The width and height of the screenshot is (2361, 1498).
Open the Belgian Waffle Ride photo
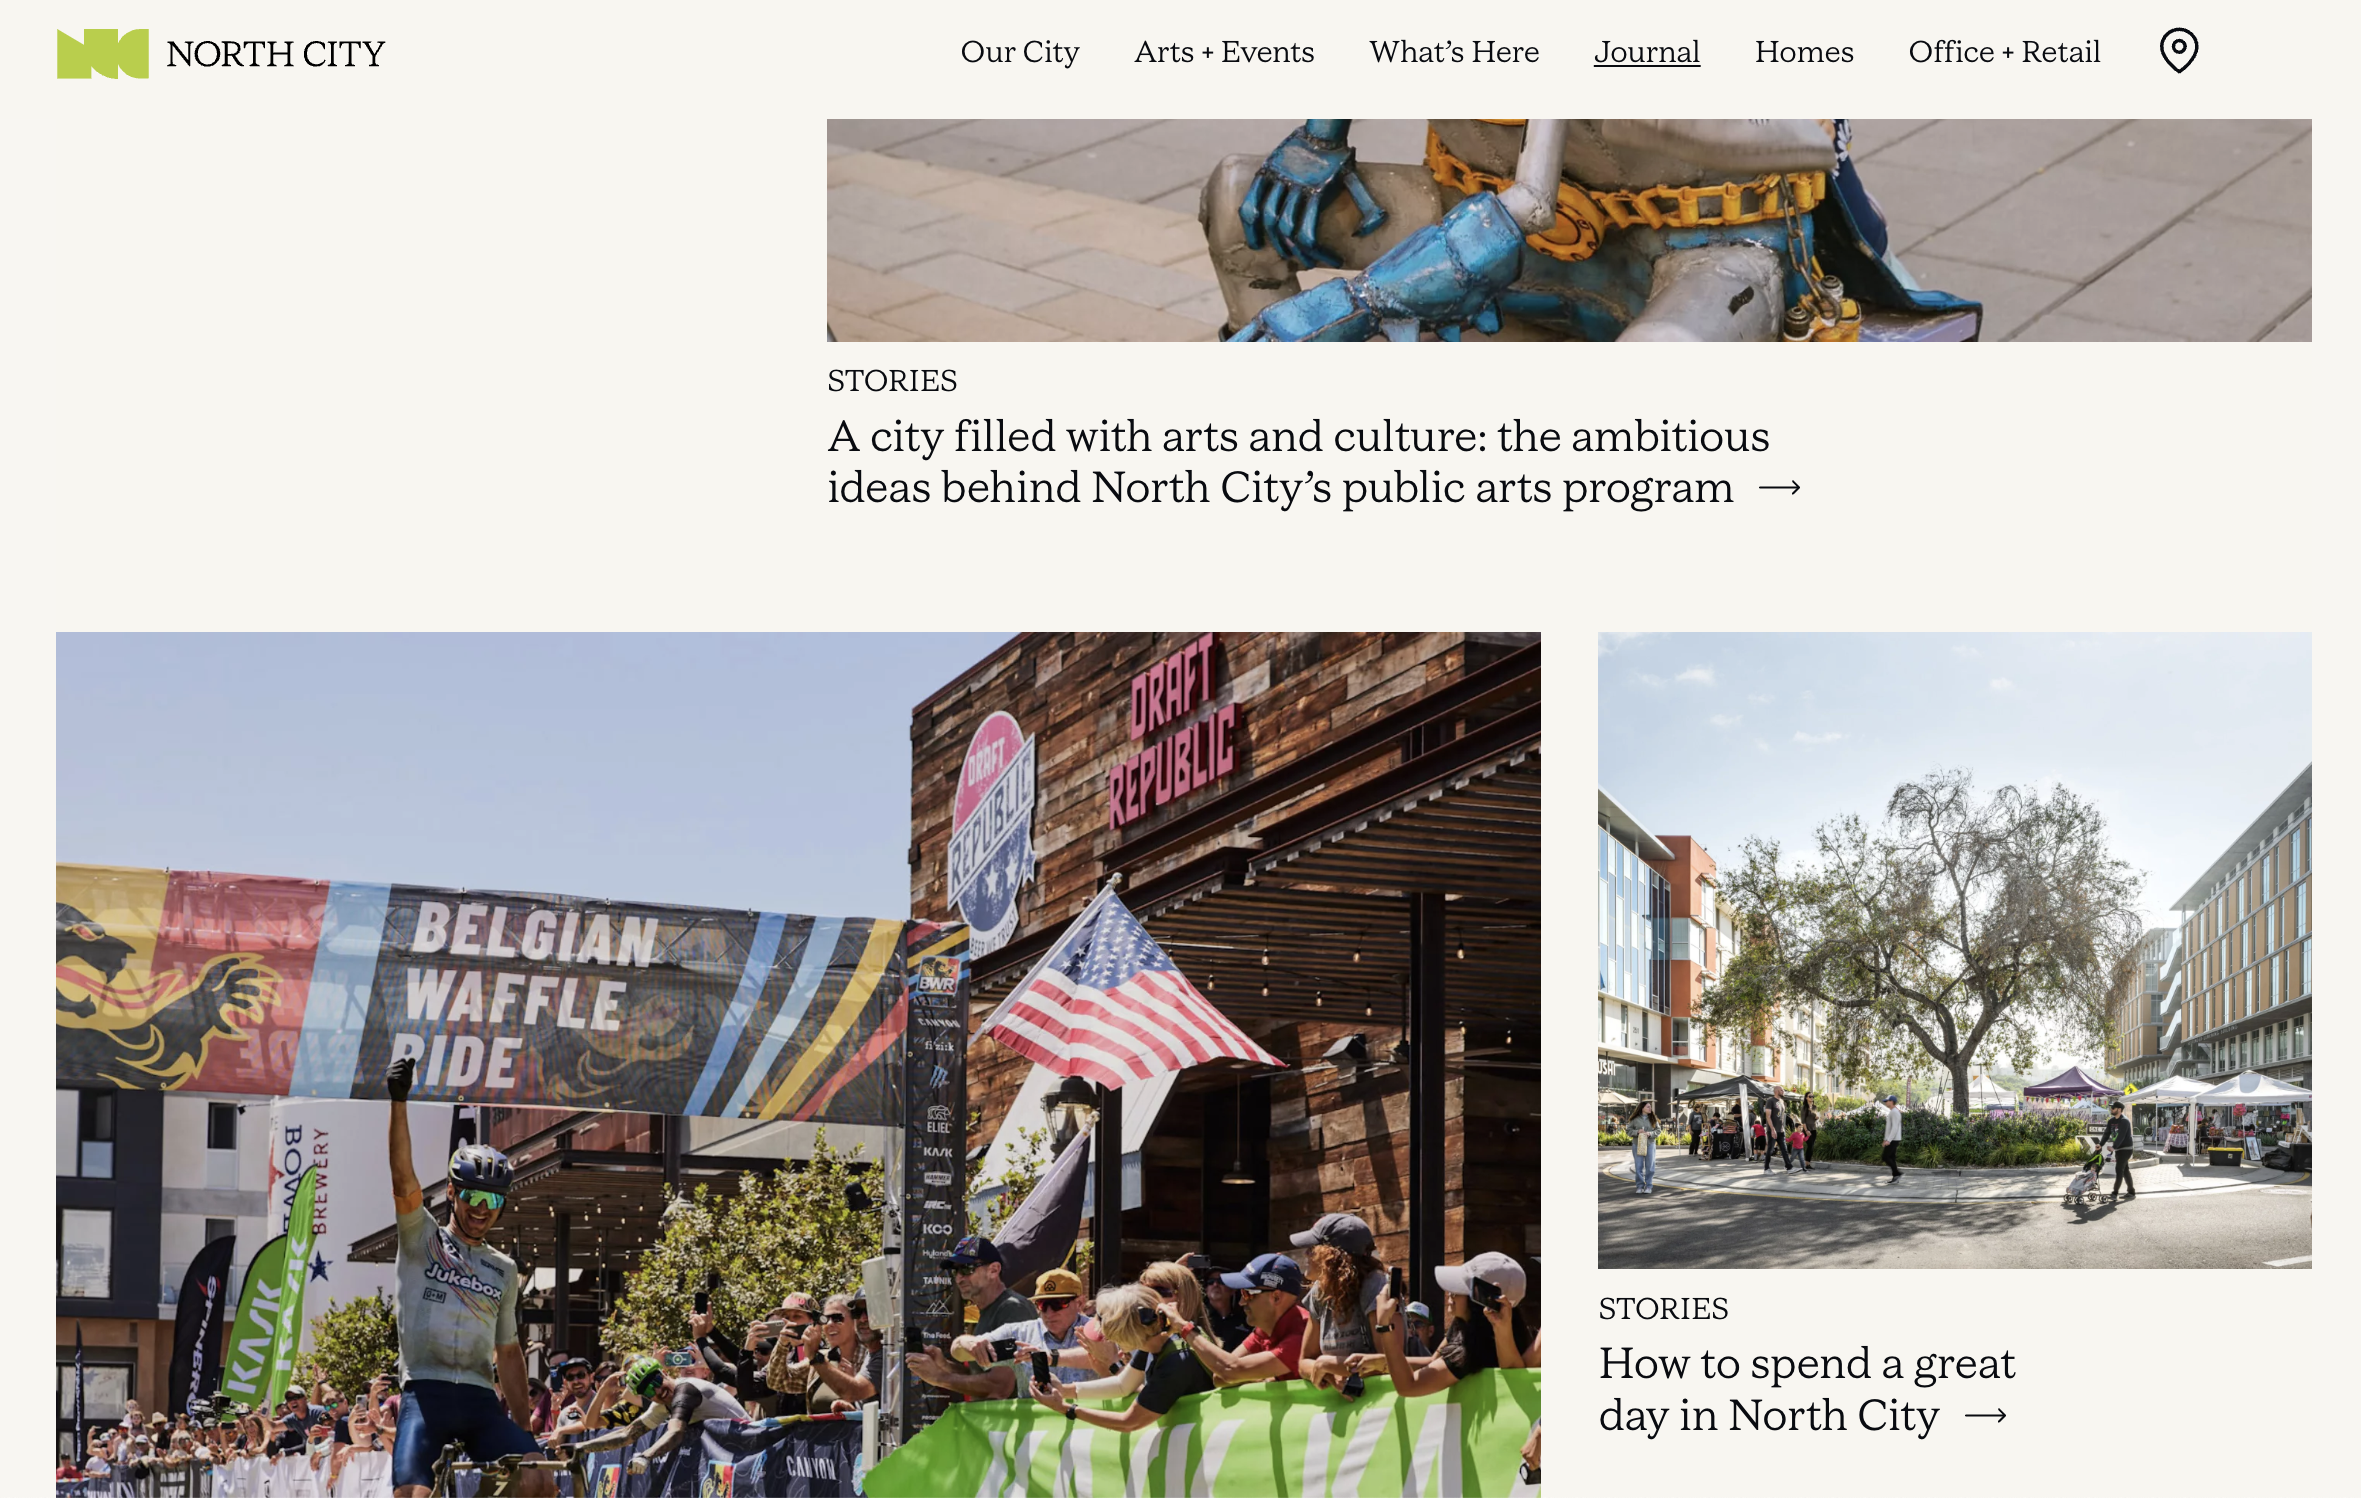pos(797,1064)
